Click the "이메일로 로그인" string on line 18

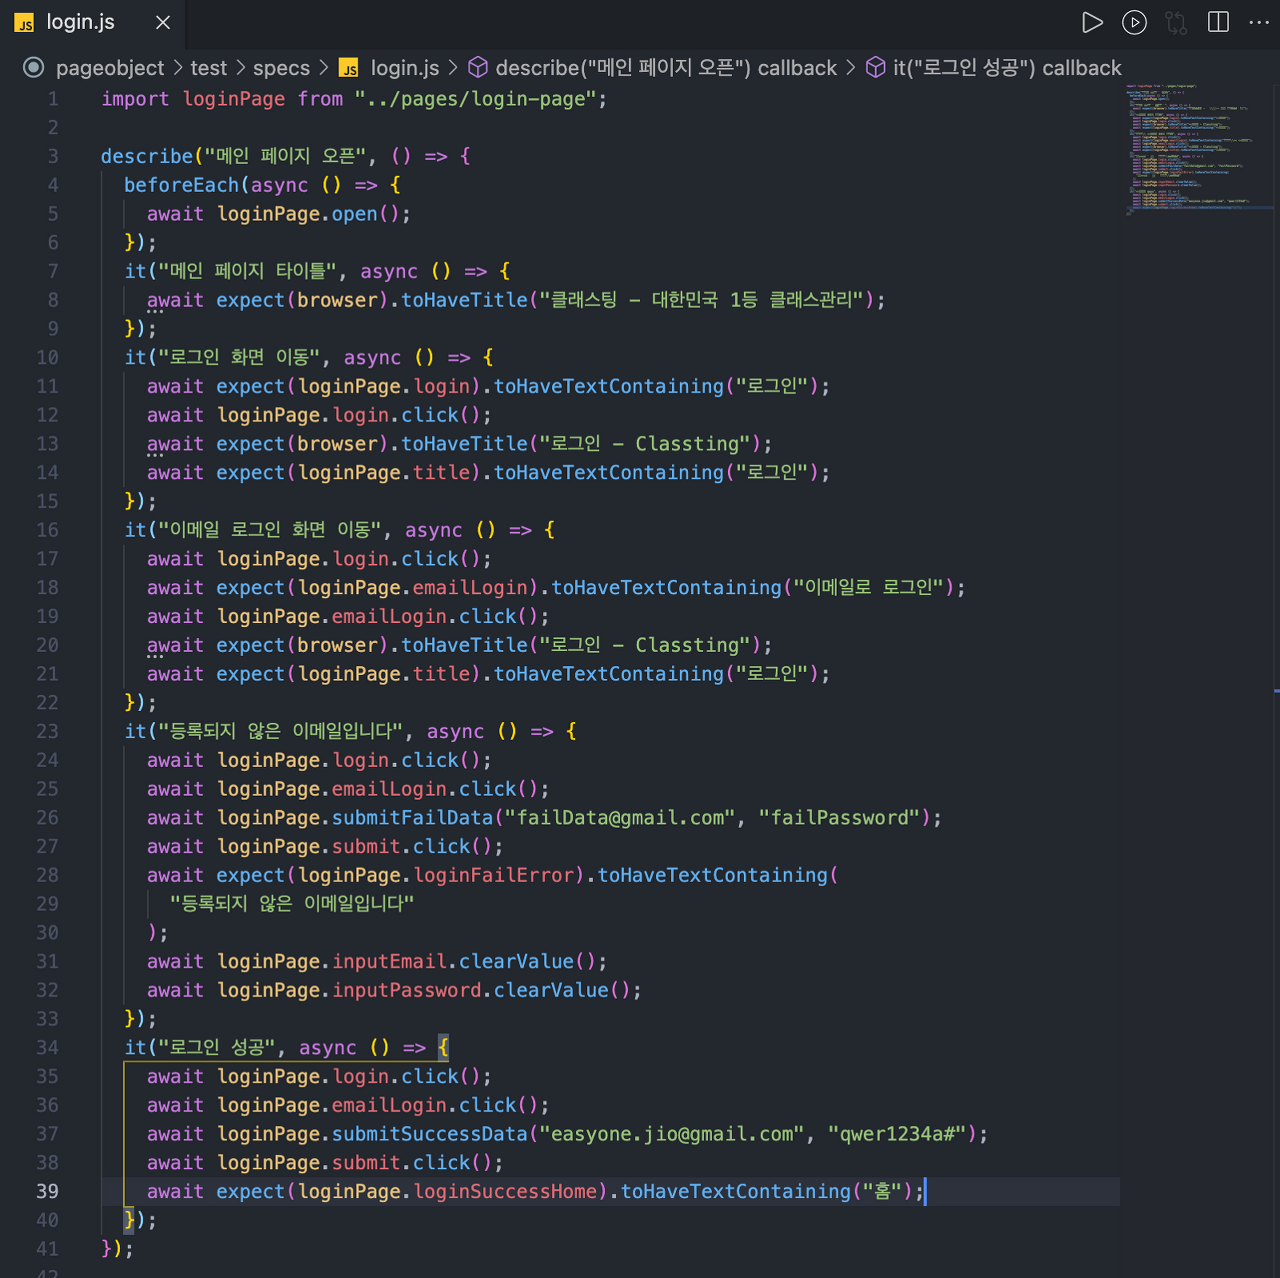(868, 587)
